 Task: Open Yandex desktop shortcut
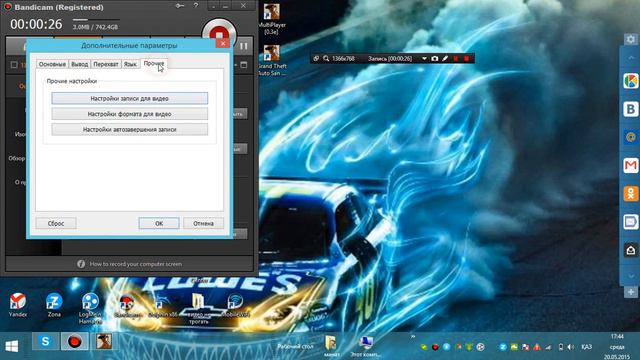coord(18,305)
